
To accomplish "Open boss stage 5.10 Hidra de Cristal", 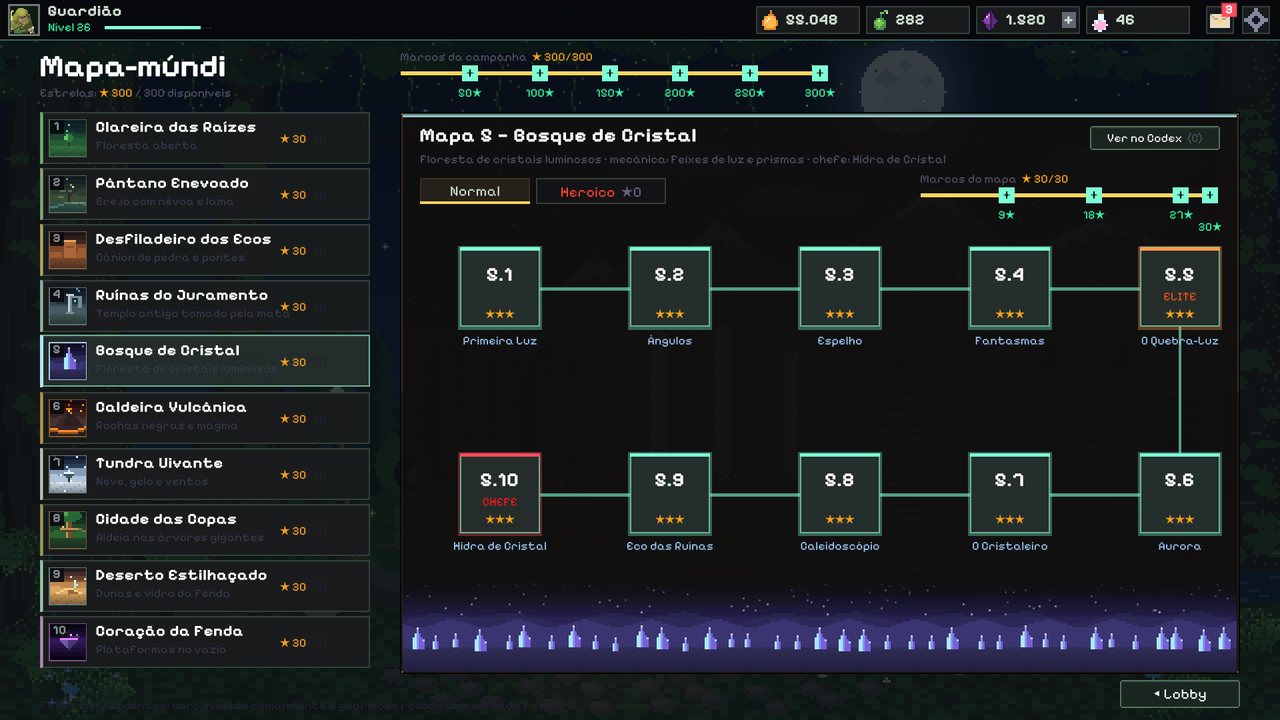I will 500,493.
